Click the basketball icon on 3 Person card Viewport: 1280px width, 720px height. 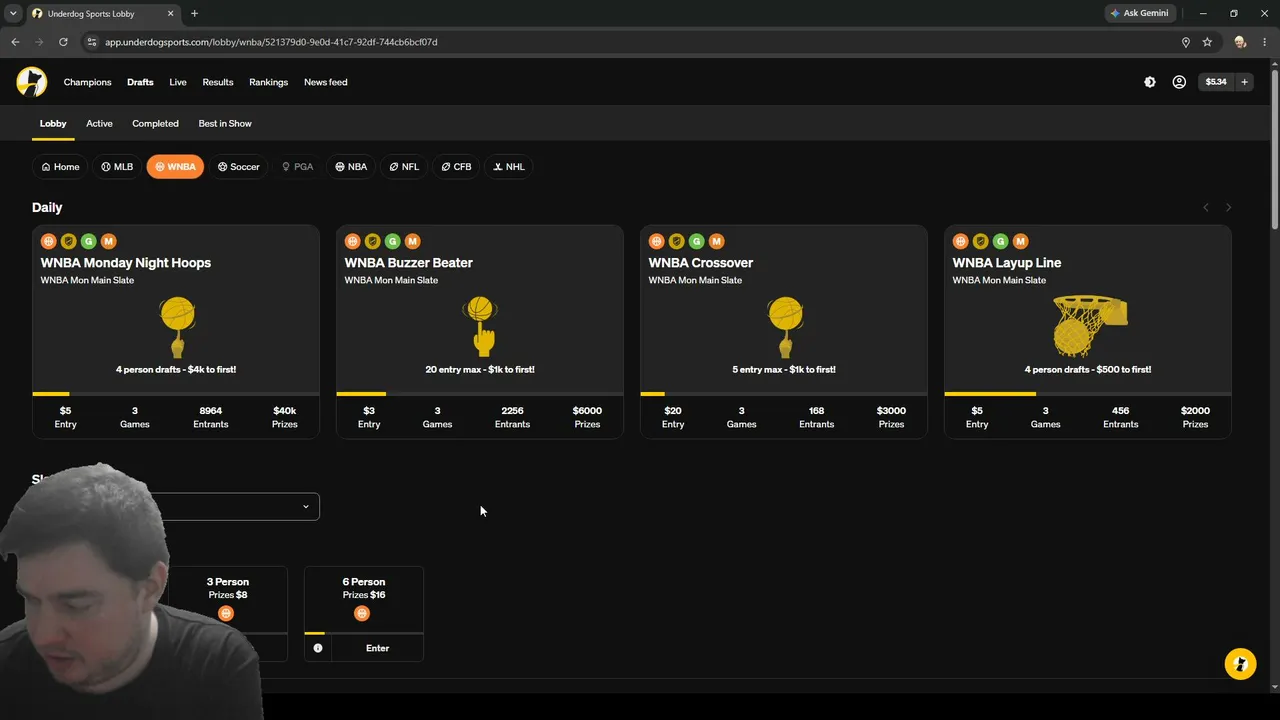pyautogui.click(x=226, y=613)
